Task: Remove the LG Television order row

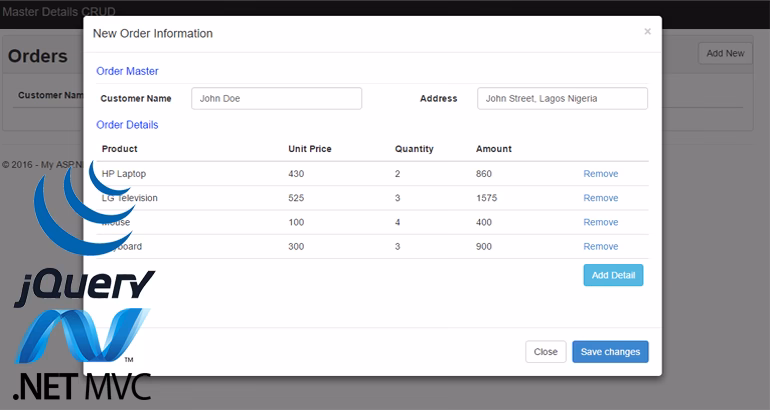Action: 600,198
